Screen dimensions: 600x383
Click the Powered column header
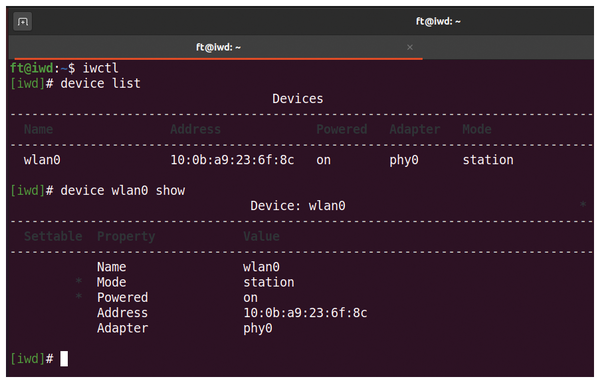coord(342,129)
